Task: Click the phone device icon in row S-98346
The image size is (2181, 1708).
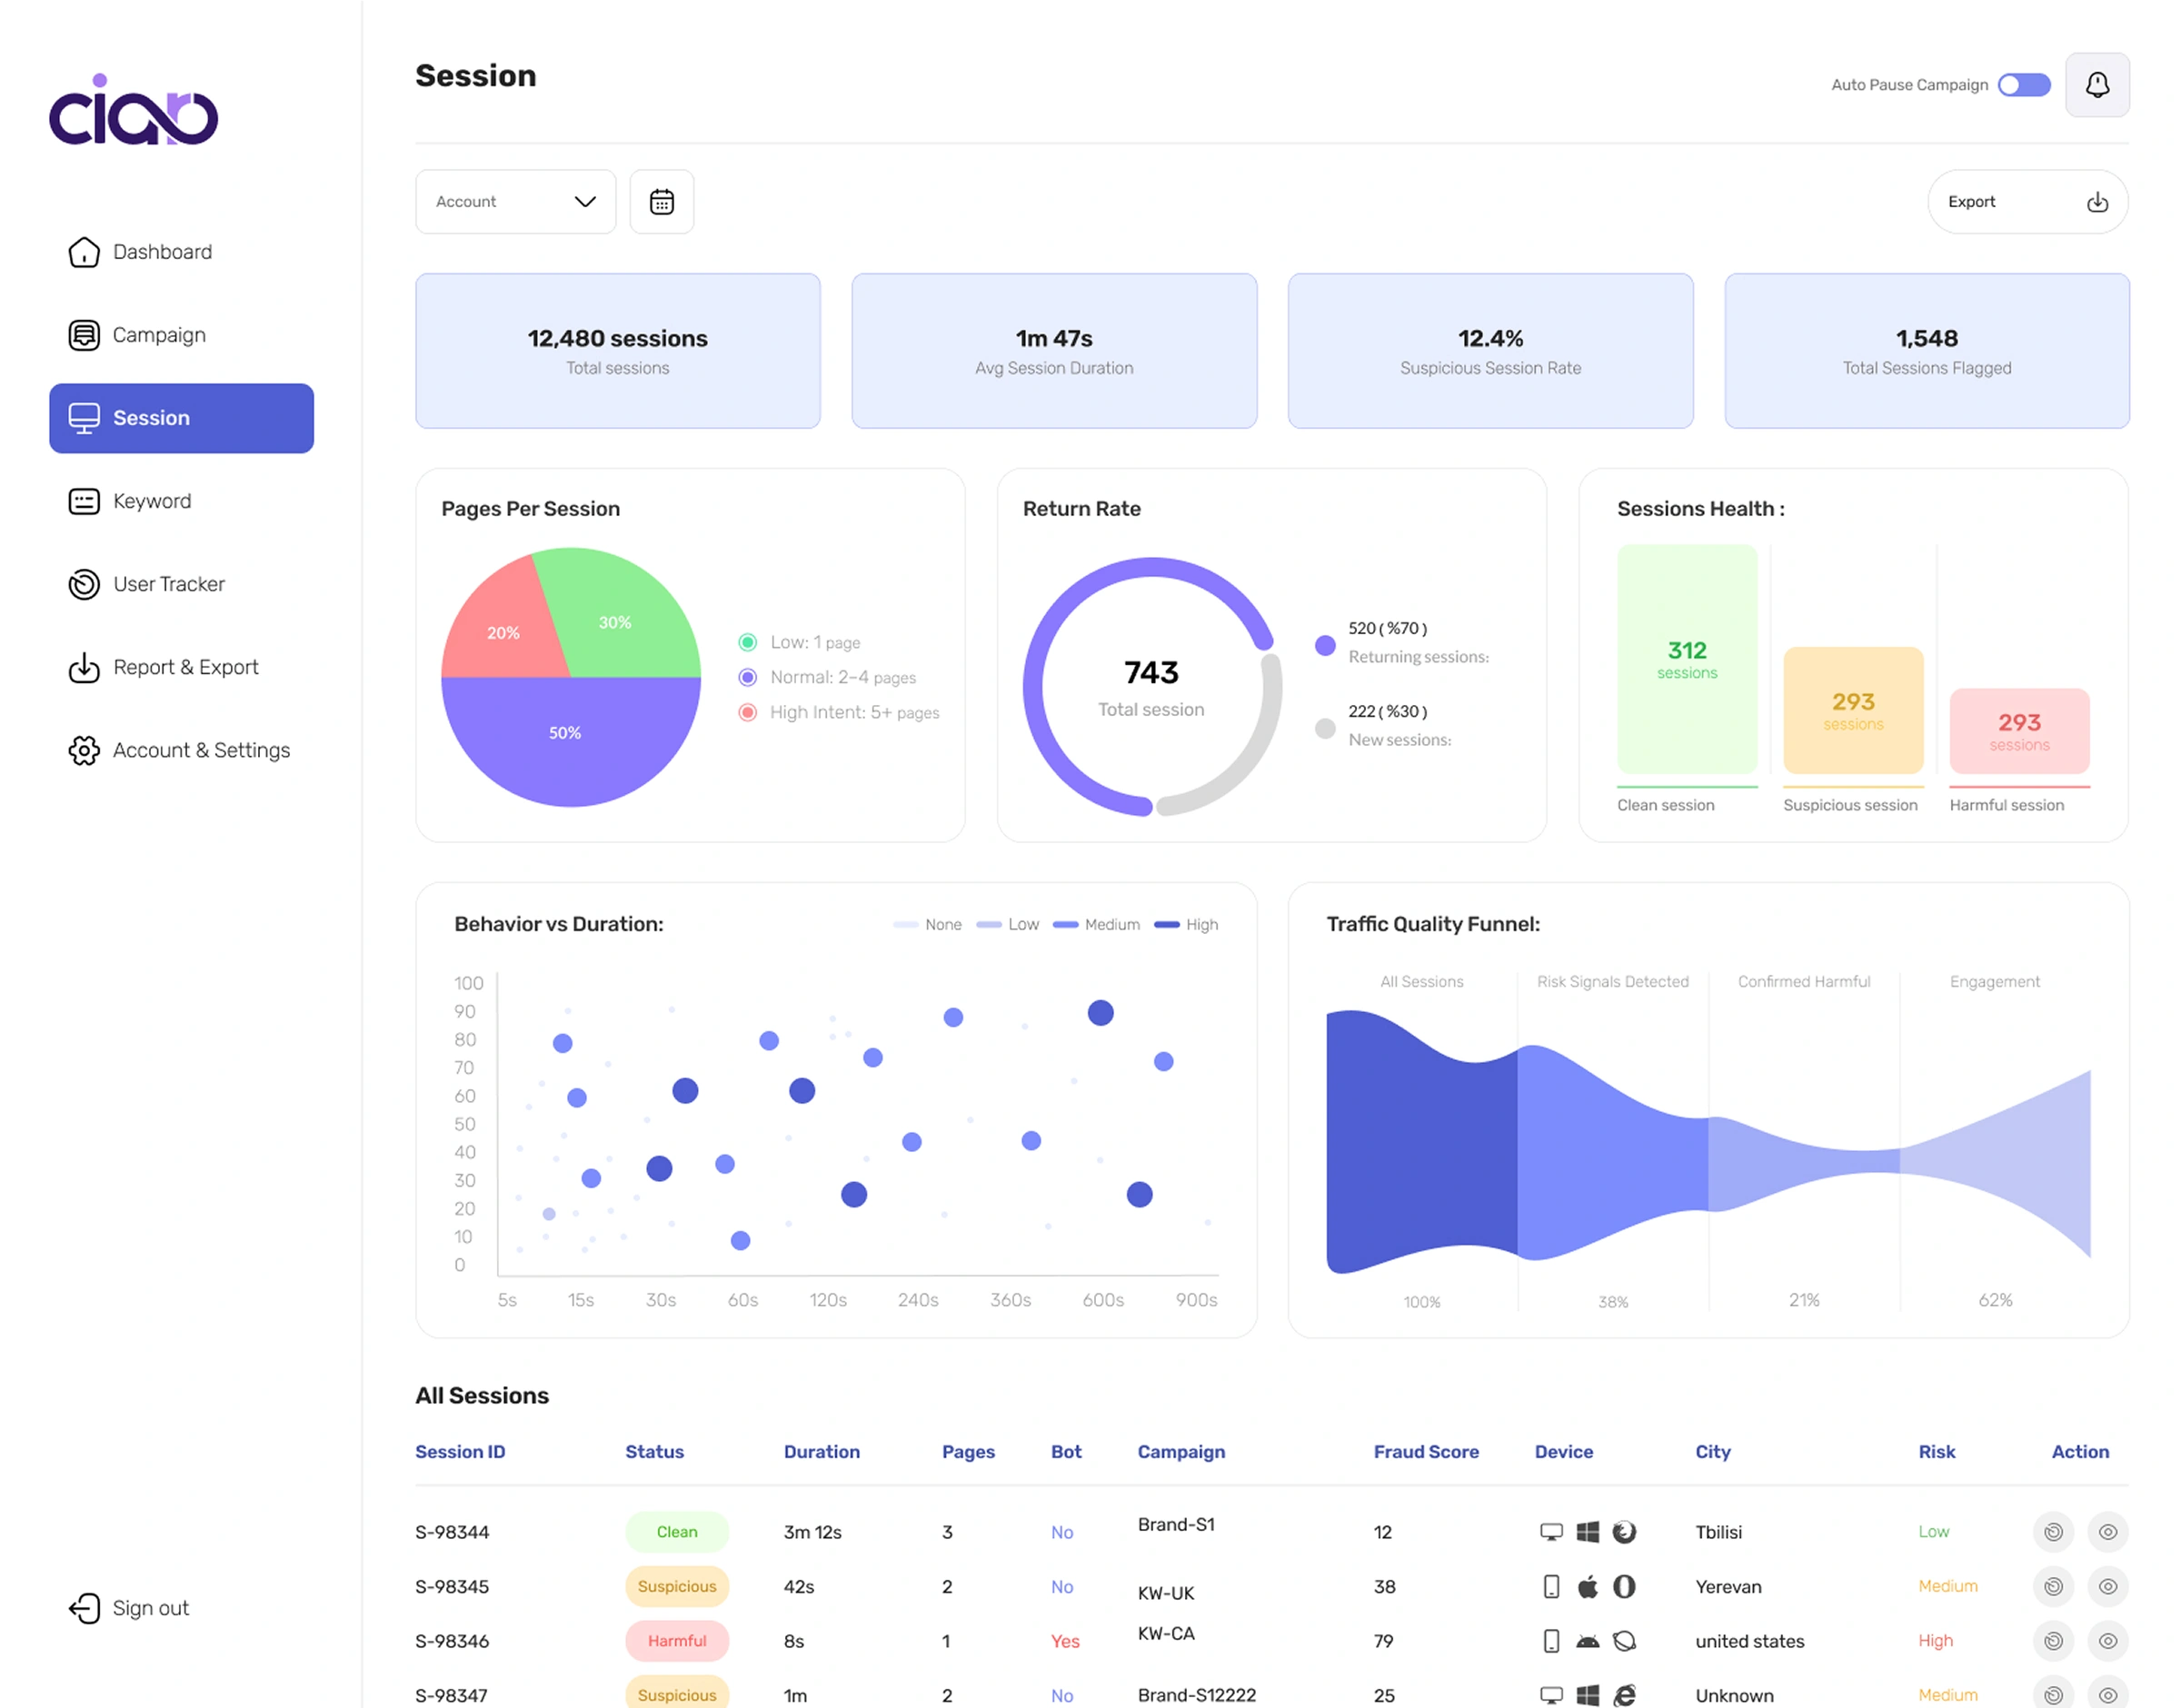Action: click(x=1551, y=1641)
